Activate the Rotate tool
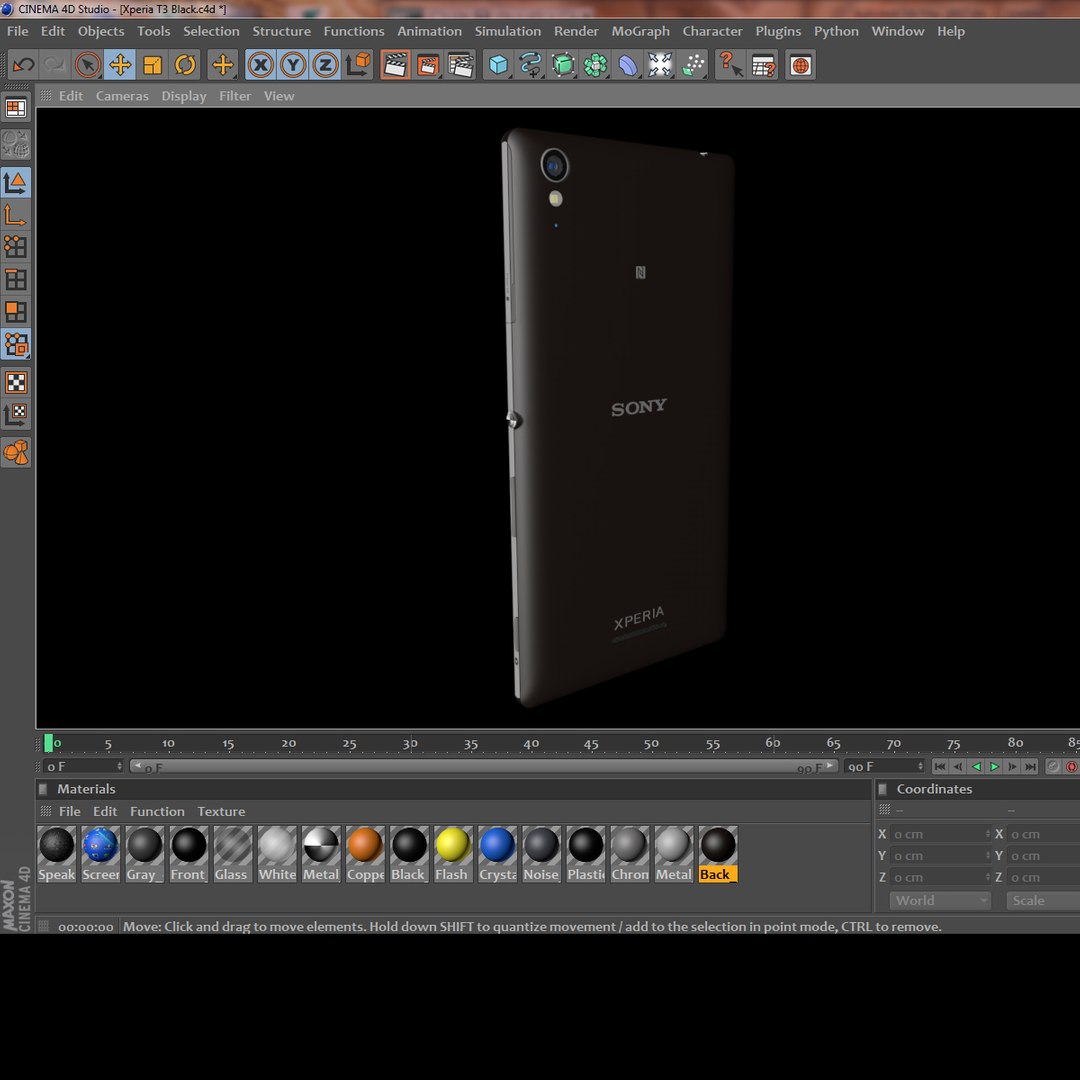The width and height of the screenshot is (1080, 1080). coord(185,65)
